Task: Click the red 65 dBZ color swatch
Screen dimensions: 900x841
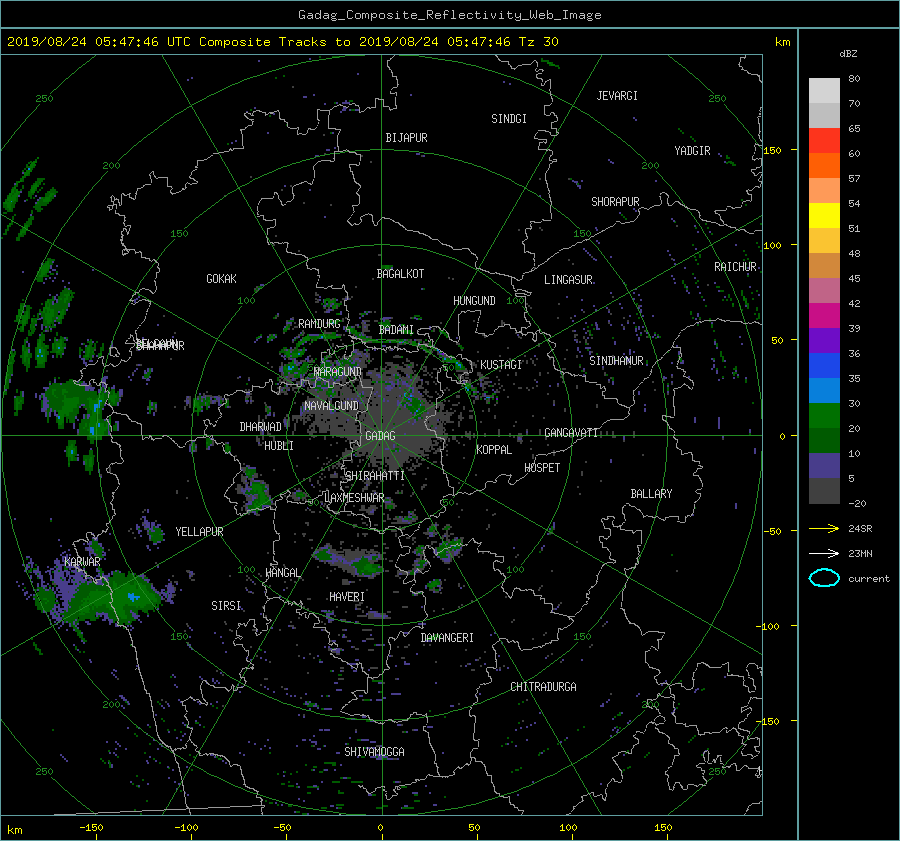Action: [824, 140]
